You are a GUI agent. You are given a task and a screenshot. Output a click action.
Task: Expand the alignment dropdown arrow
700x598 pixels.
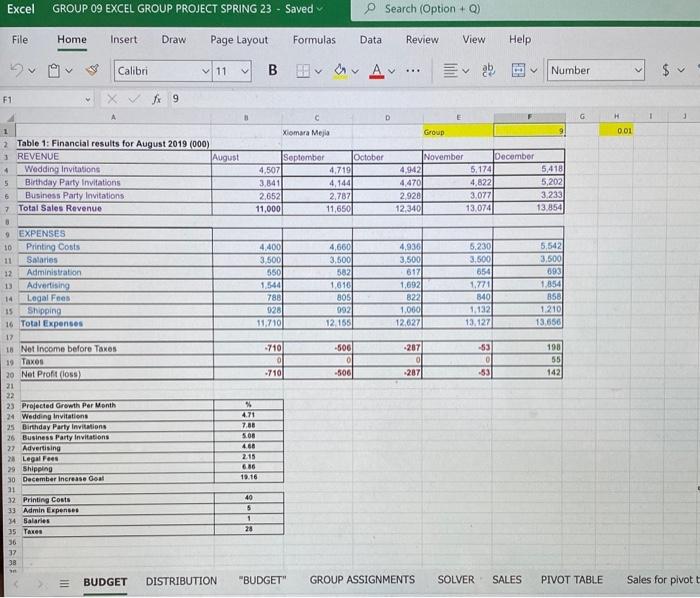(466, 71)
